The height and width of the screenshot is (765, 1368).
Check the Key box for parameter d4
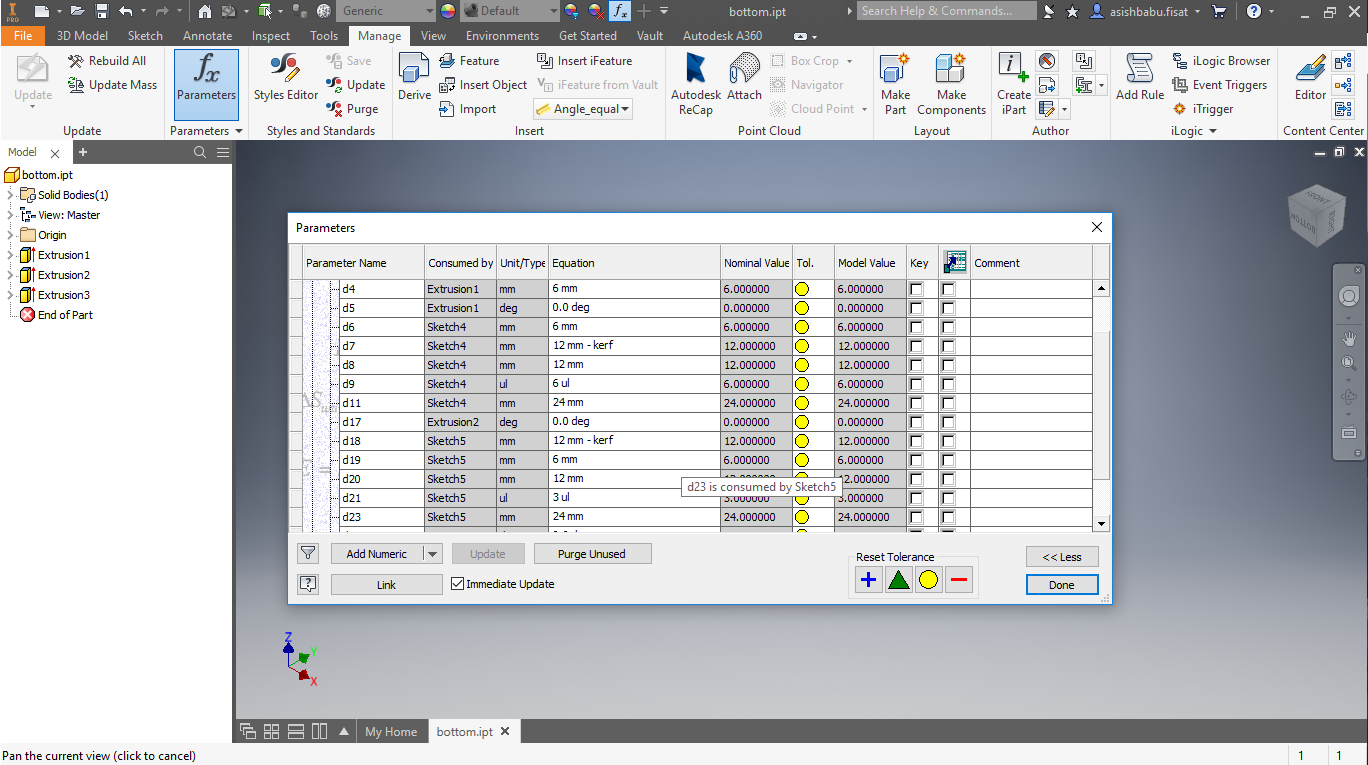[916, 289]
